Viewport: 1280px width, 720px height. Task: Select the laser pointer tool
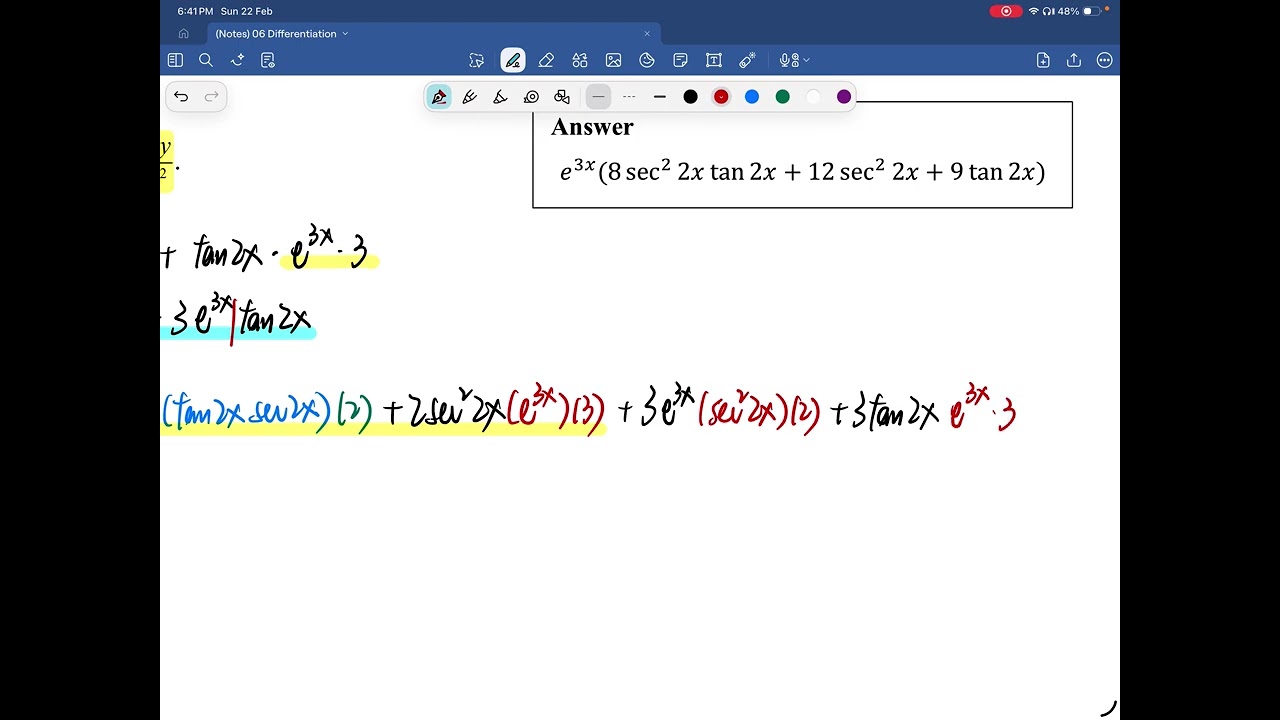[747, 60]
